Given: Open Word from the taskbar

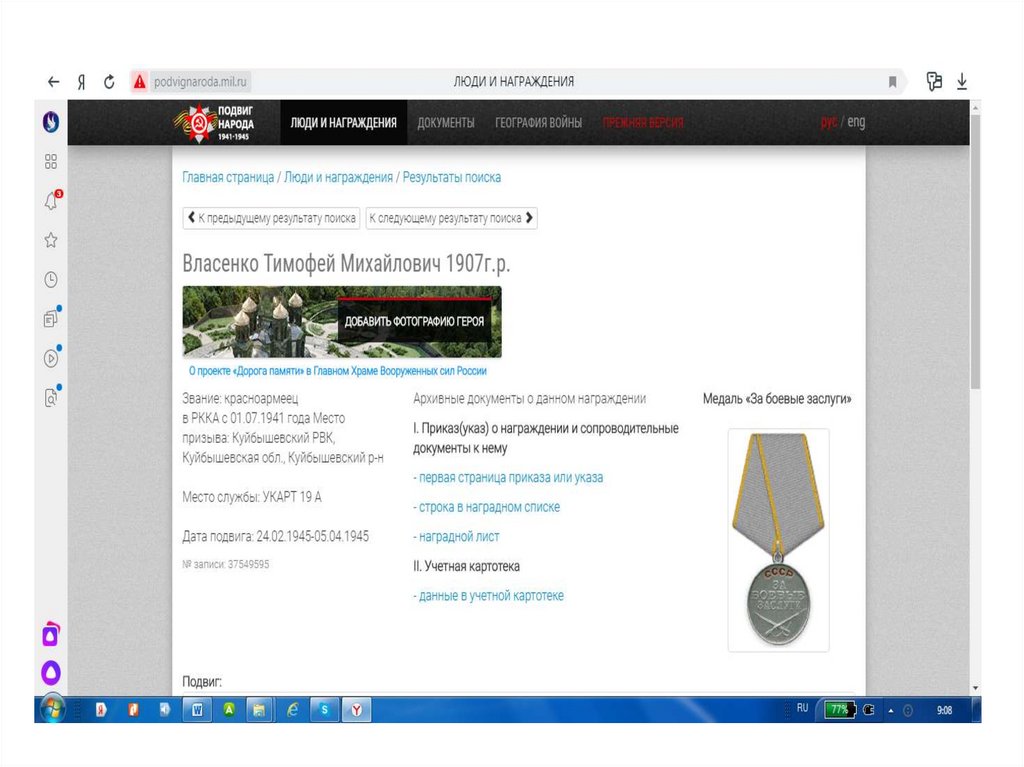Looking at the screenshot, I should (x=197, y=710).
